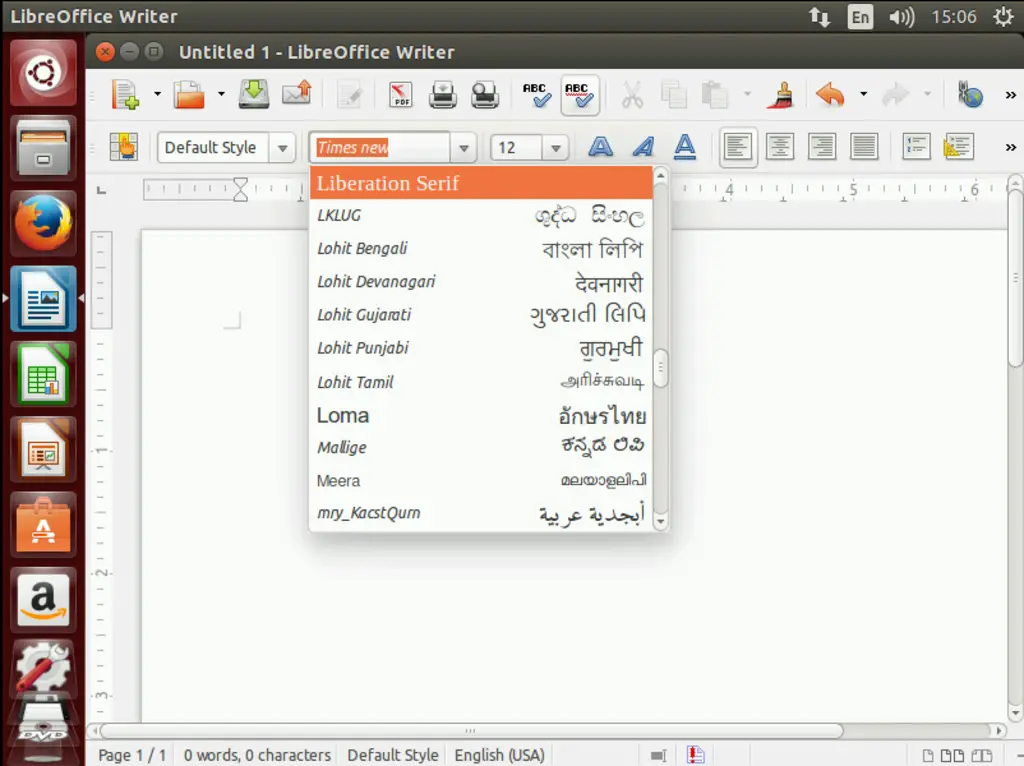This screenshot has width=1024, height=766.
Task: Toggle AutoSpellcheck in the toolbar
Action: [580, 95]
